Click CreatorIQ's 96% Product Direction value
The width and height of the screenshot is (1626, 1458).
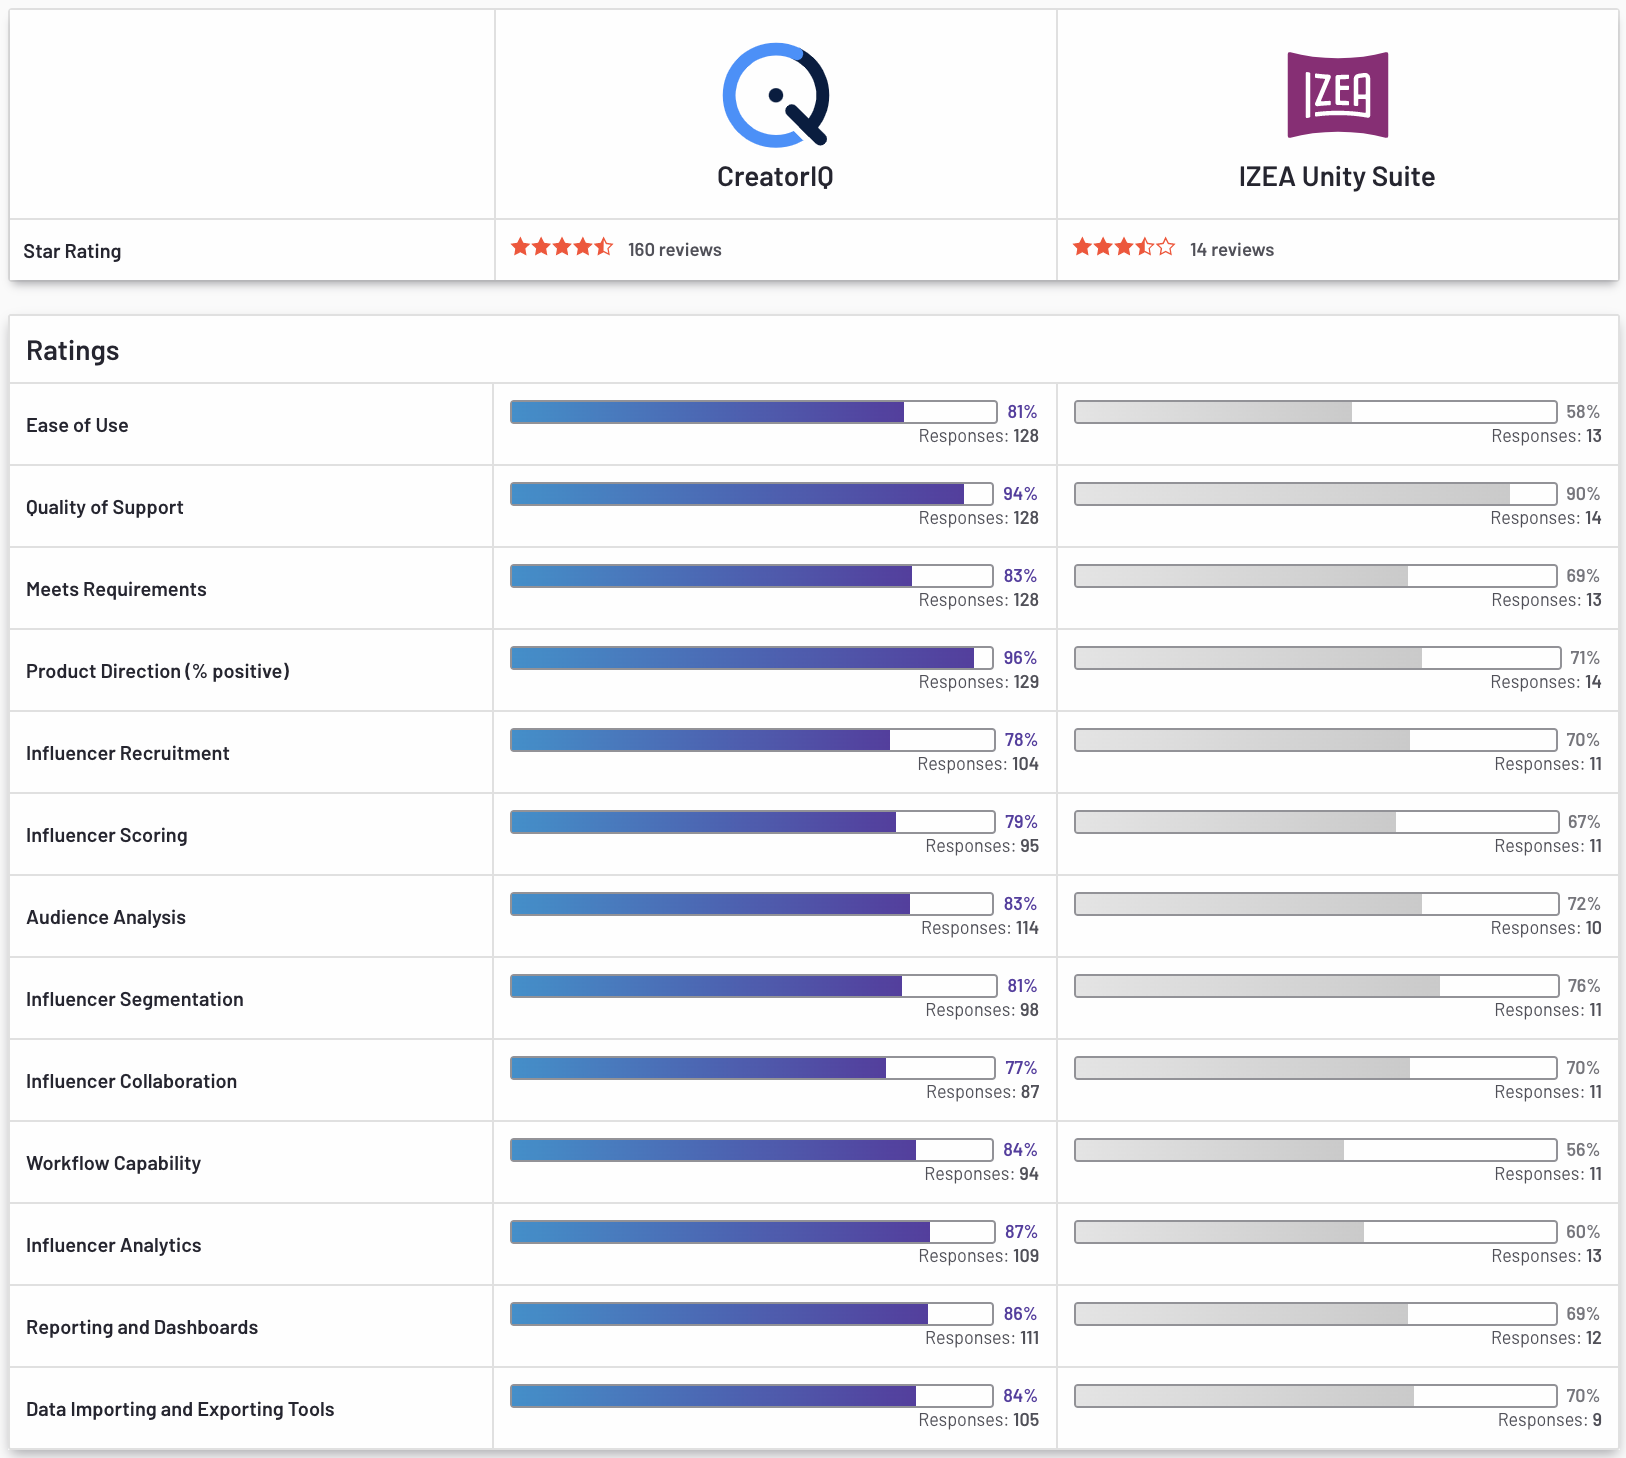[1020, 658]
